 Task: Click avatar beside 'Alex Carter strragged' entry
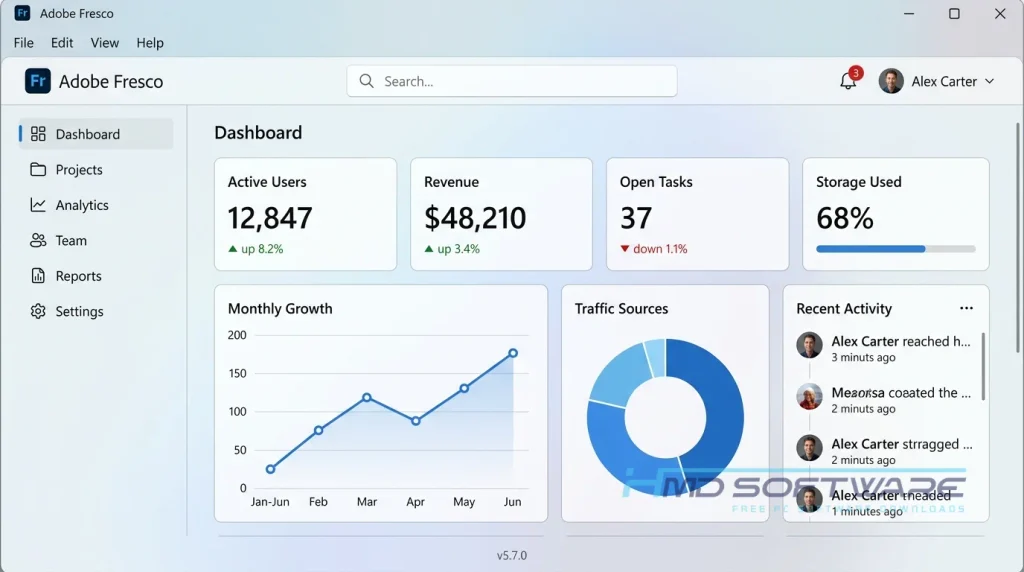point(809,448)
